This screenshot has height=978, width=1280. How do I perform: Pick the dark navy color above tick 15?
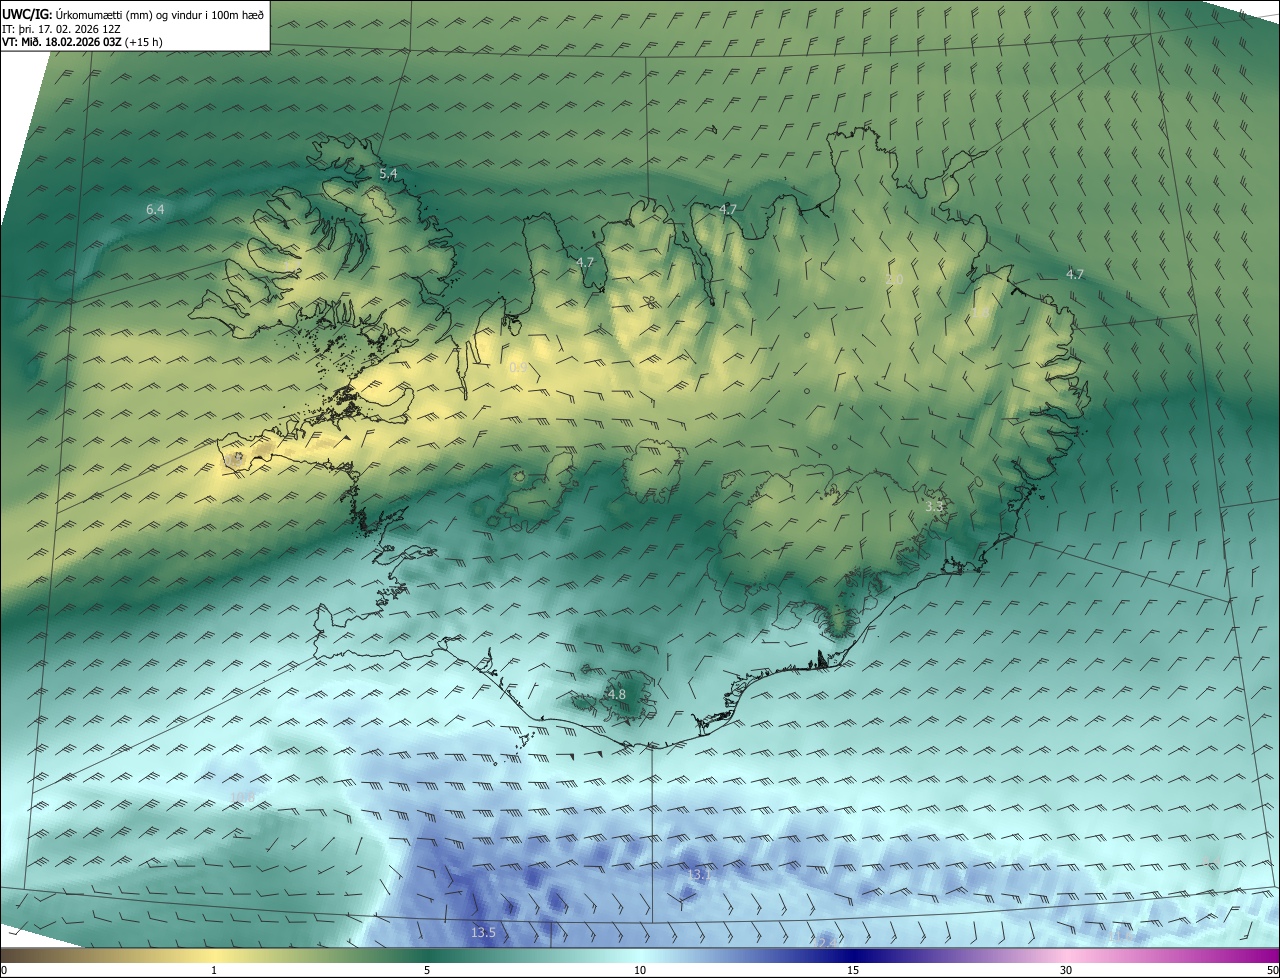853,956
